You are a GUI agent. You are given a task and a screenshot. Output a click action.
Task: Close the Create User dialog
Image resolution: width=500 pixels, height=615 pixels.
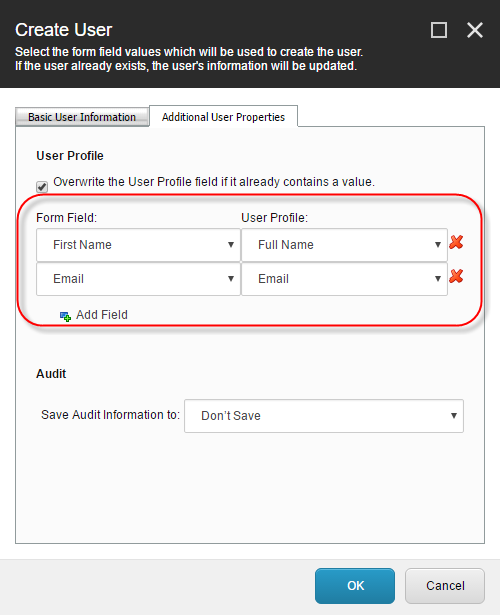[x=475, y=30]
